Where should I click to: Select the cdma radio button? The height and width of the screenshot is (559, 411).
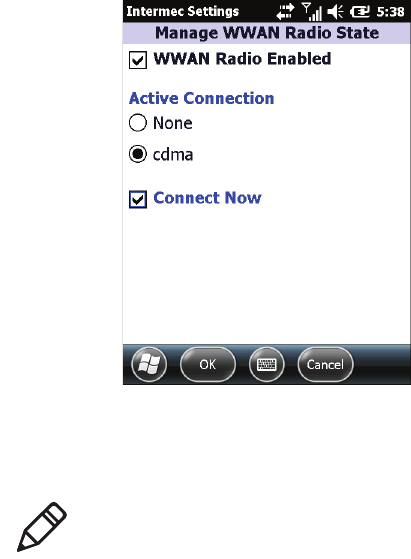(138, 154)
